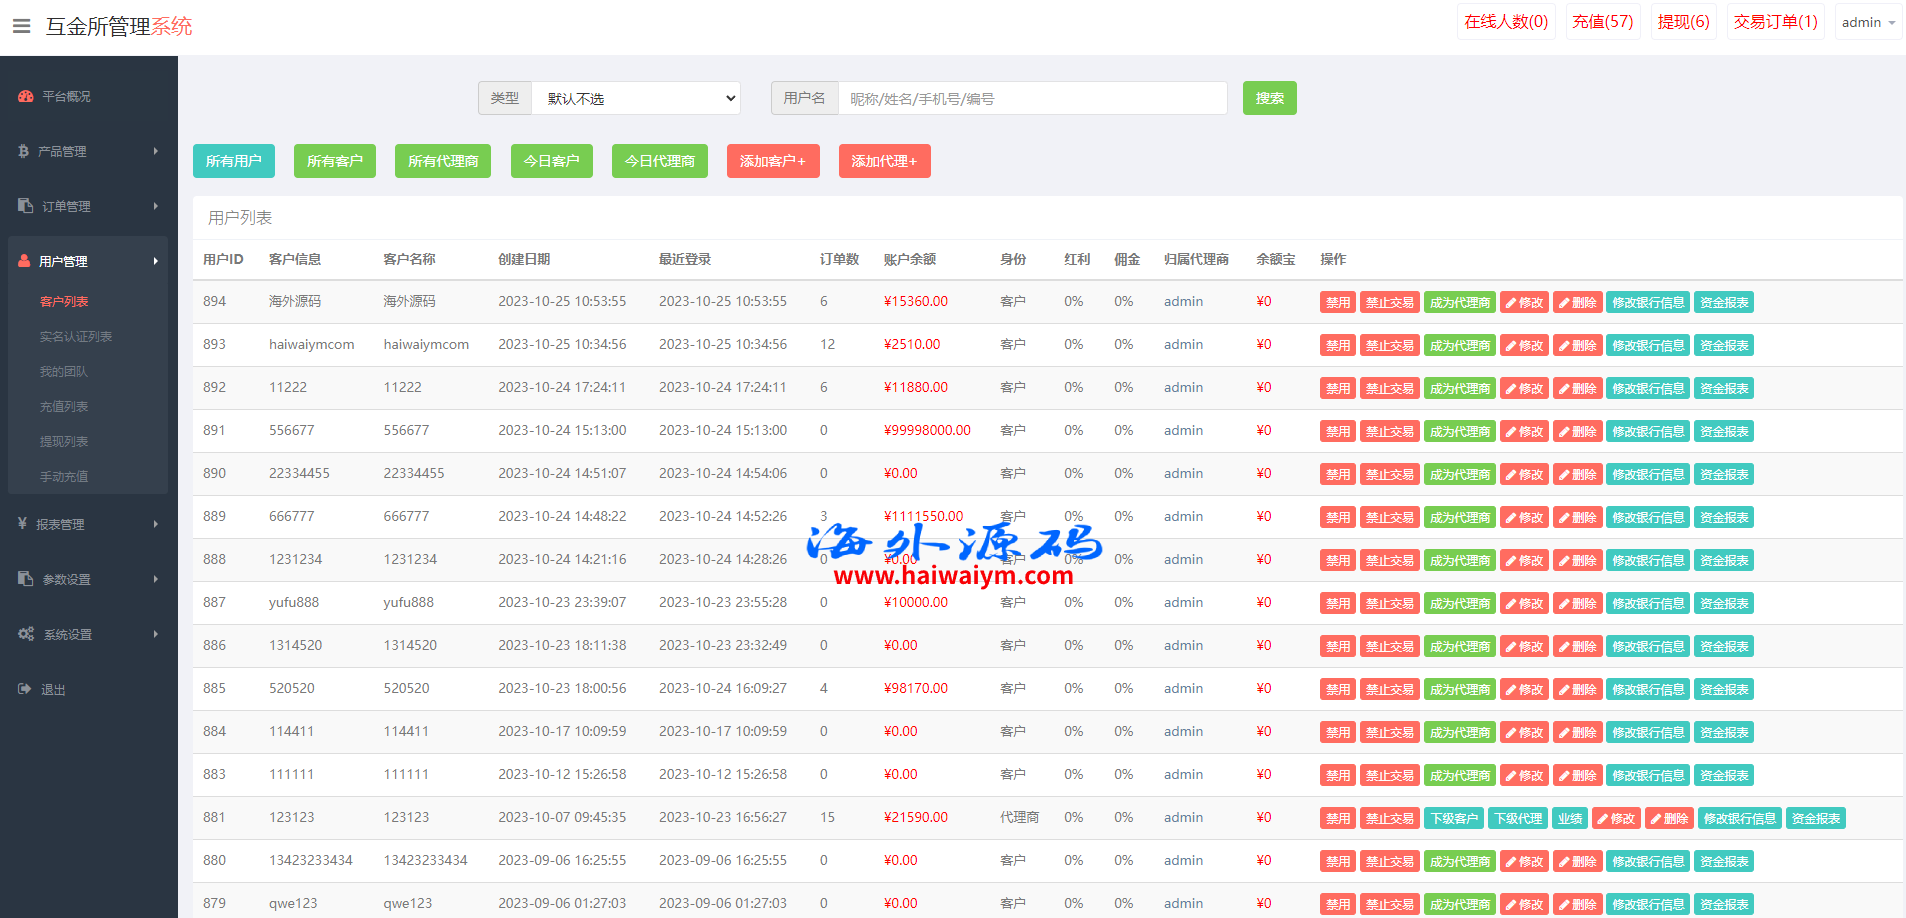The image size is (1906, 918).
Task: Click the hamburger menu icon
Action: click(21, 26)
